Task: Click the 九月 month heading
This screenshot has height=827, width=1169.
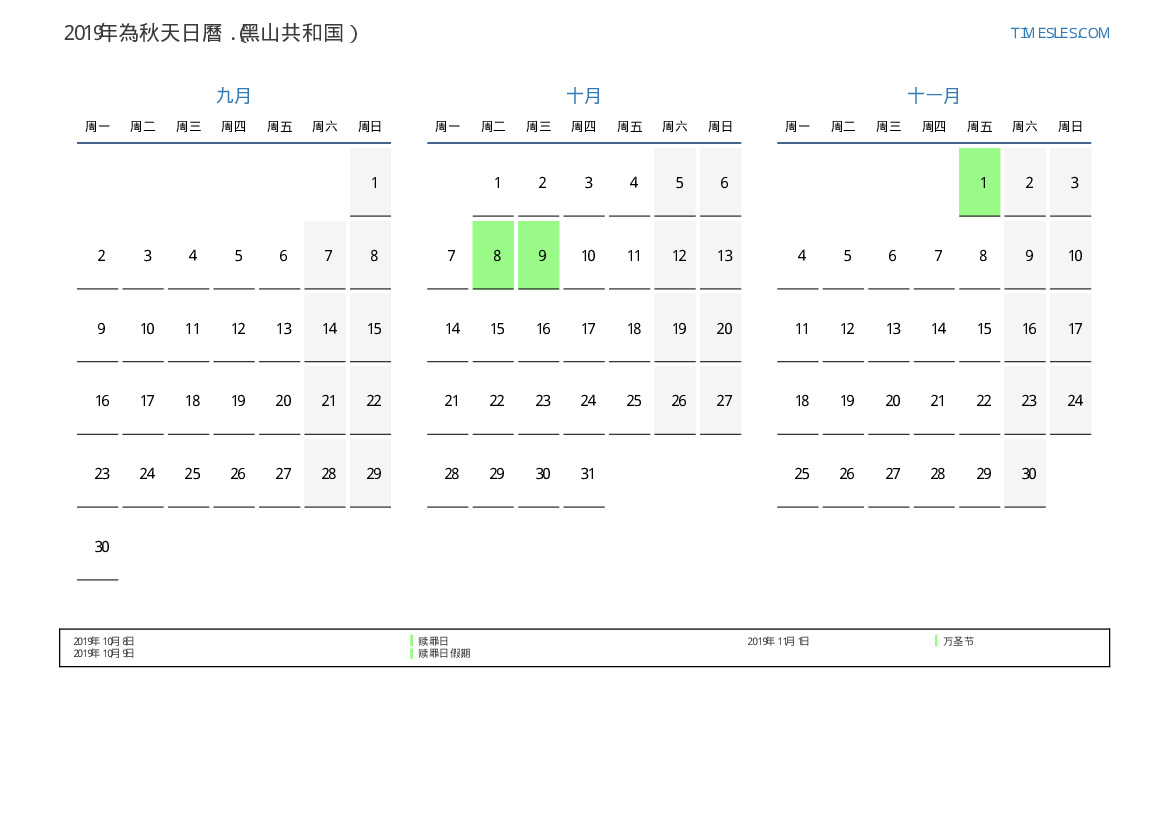Action: click(x=234, y=96)
